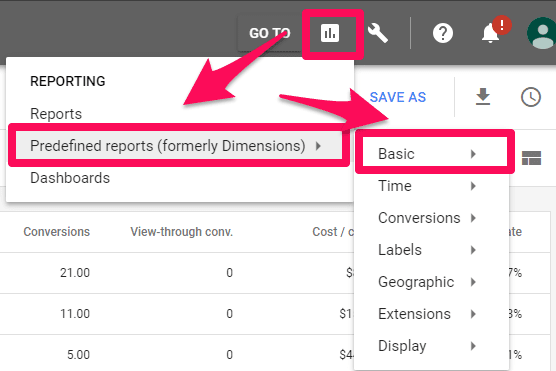Image resolution: width=556 pixels, height=371 pixels.
Task: Select Dashboards in Reporting menu
Action: 70,178
